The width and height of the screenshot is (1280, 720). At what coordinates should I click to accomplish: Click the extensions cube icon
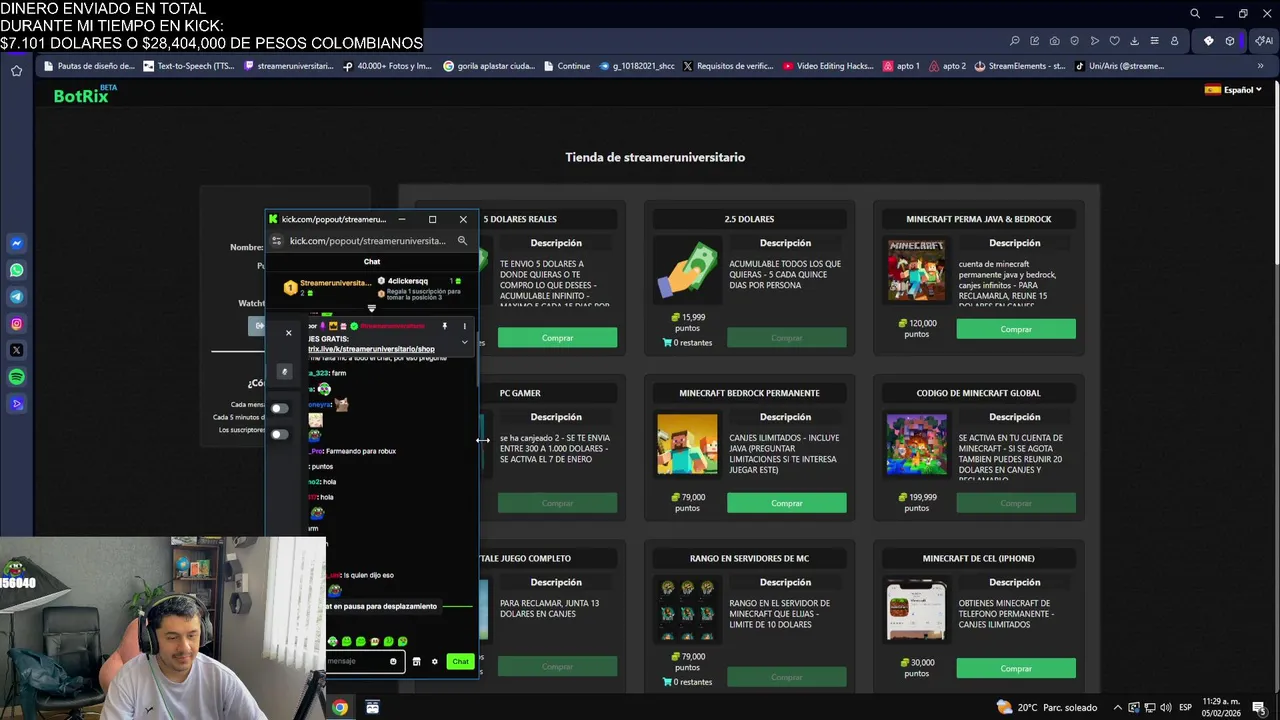1230,41
